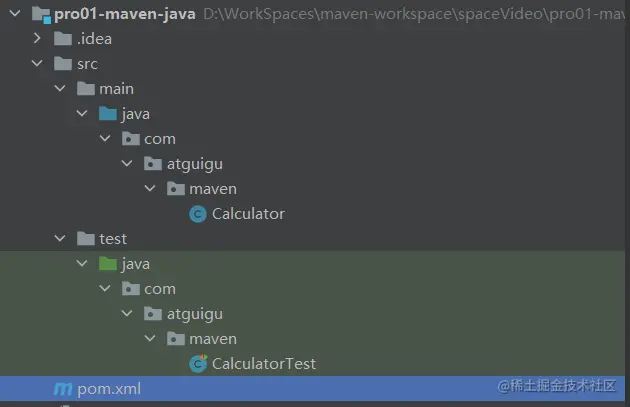The height and width of the screenshot is (407, 630).
Task: Collapse the src folder chevron
Action: coord(37,64)
